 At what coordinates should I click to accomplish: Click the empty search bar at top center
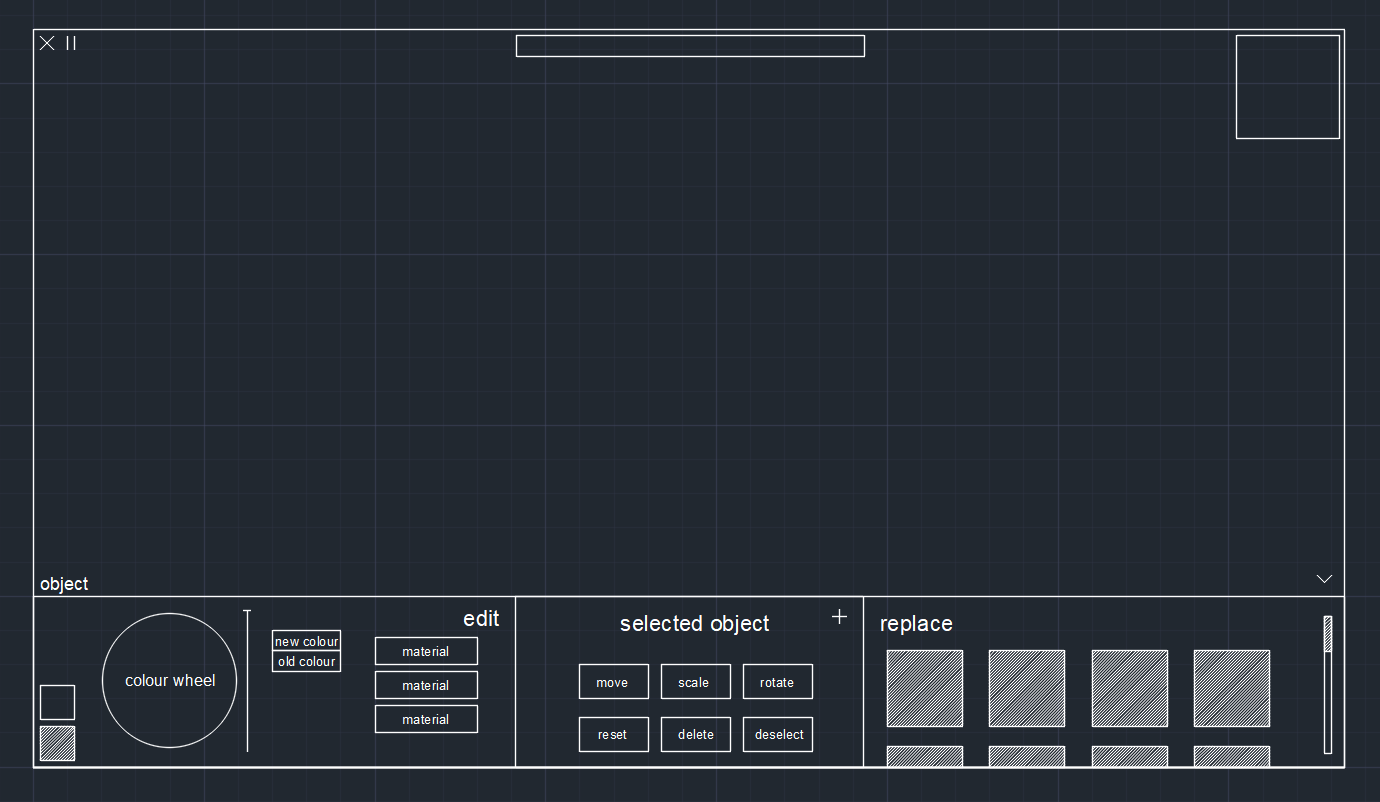coord(690,46)
